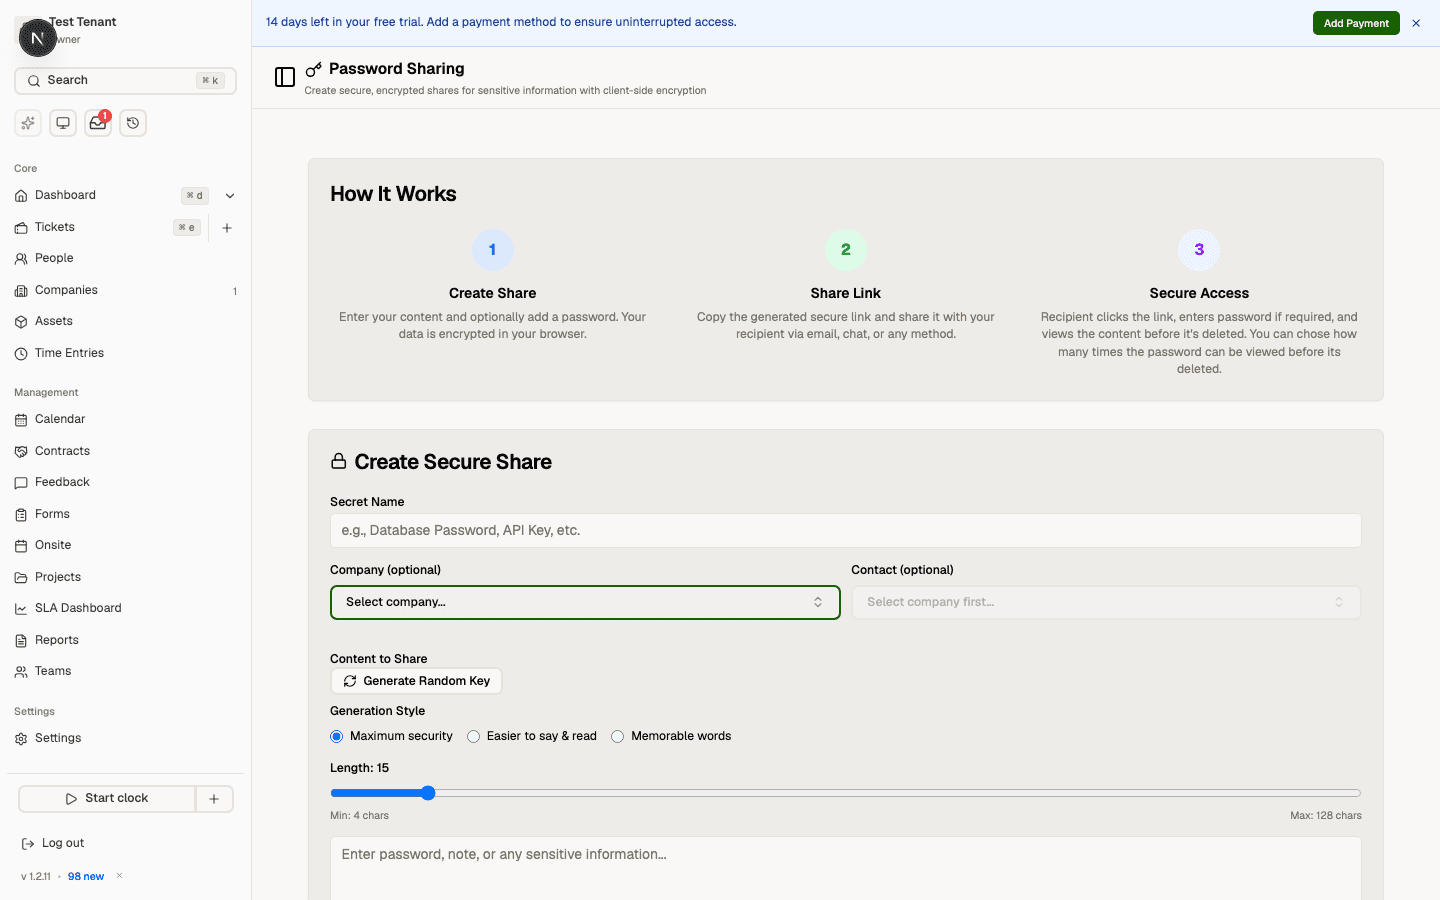
Task: Adjust the password Length slider
Action: tap(428, 792)
